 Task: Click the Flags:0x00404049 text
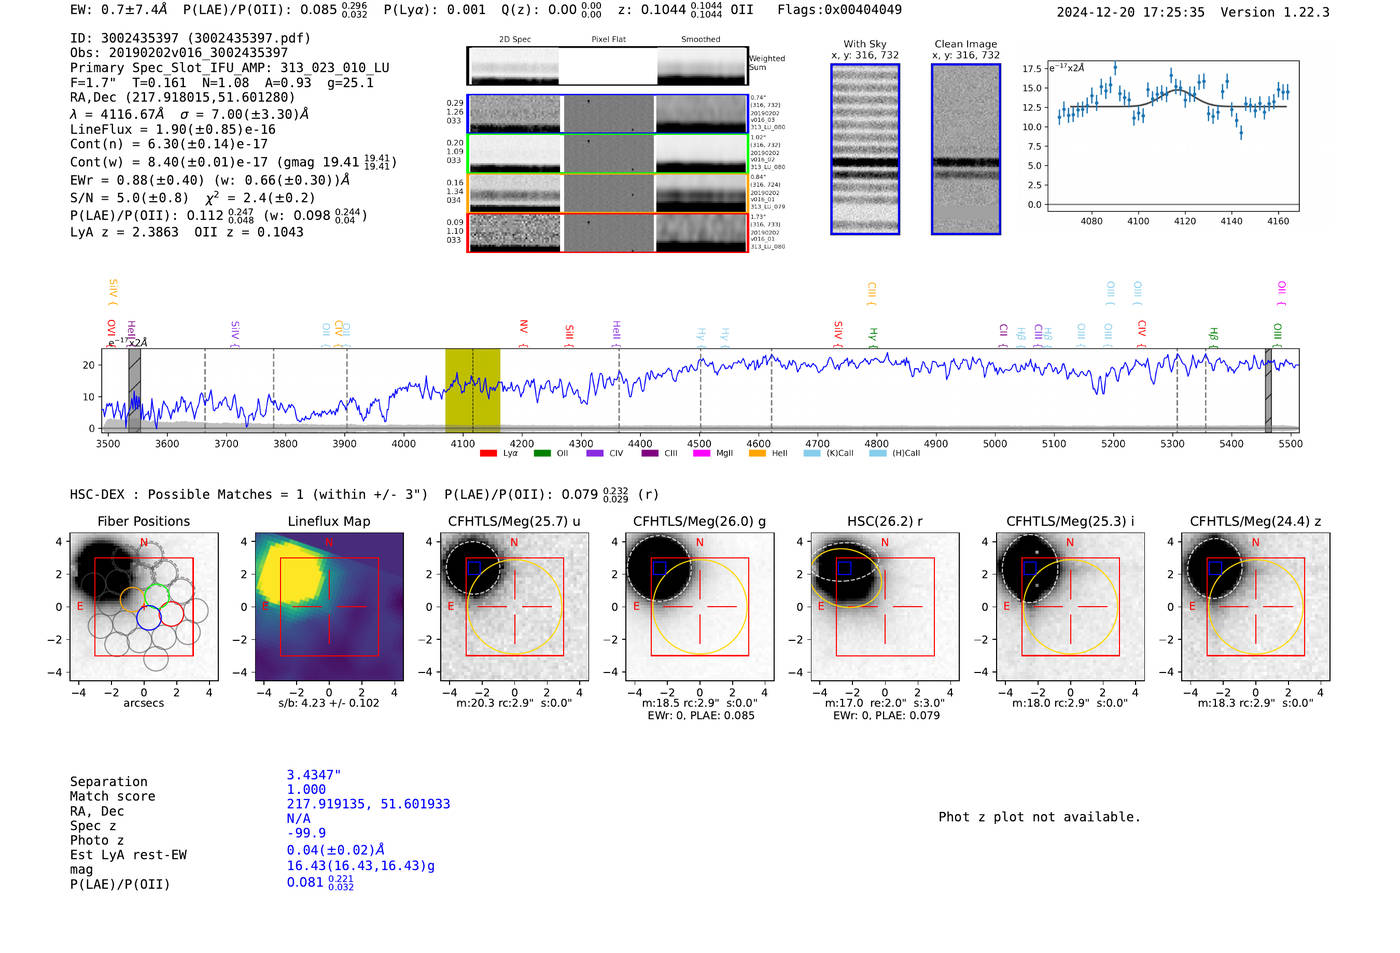coord(839,10)
